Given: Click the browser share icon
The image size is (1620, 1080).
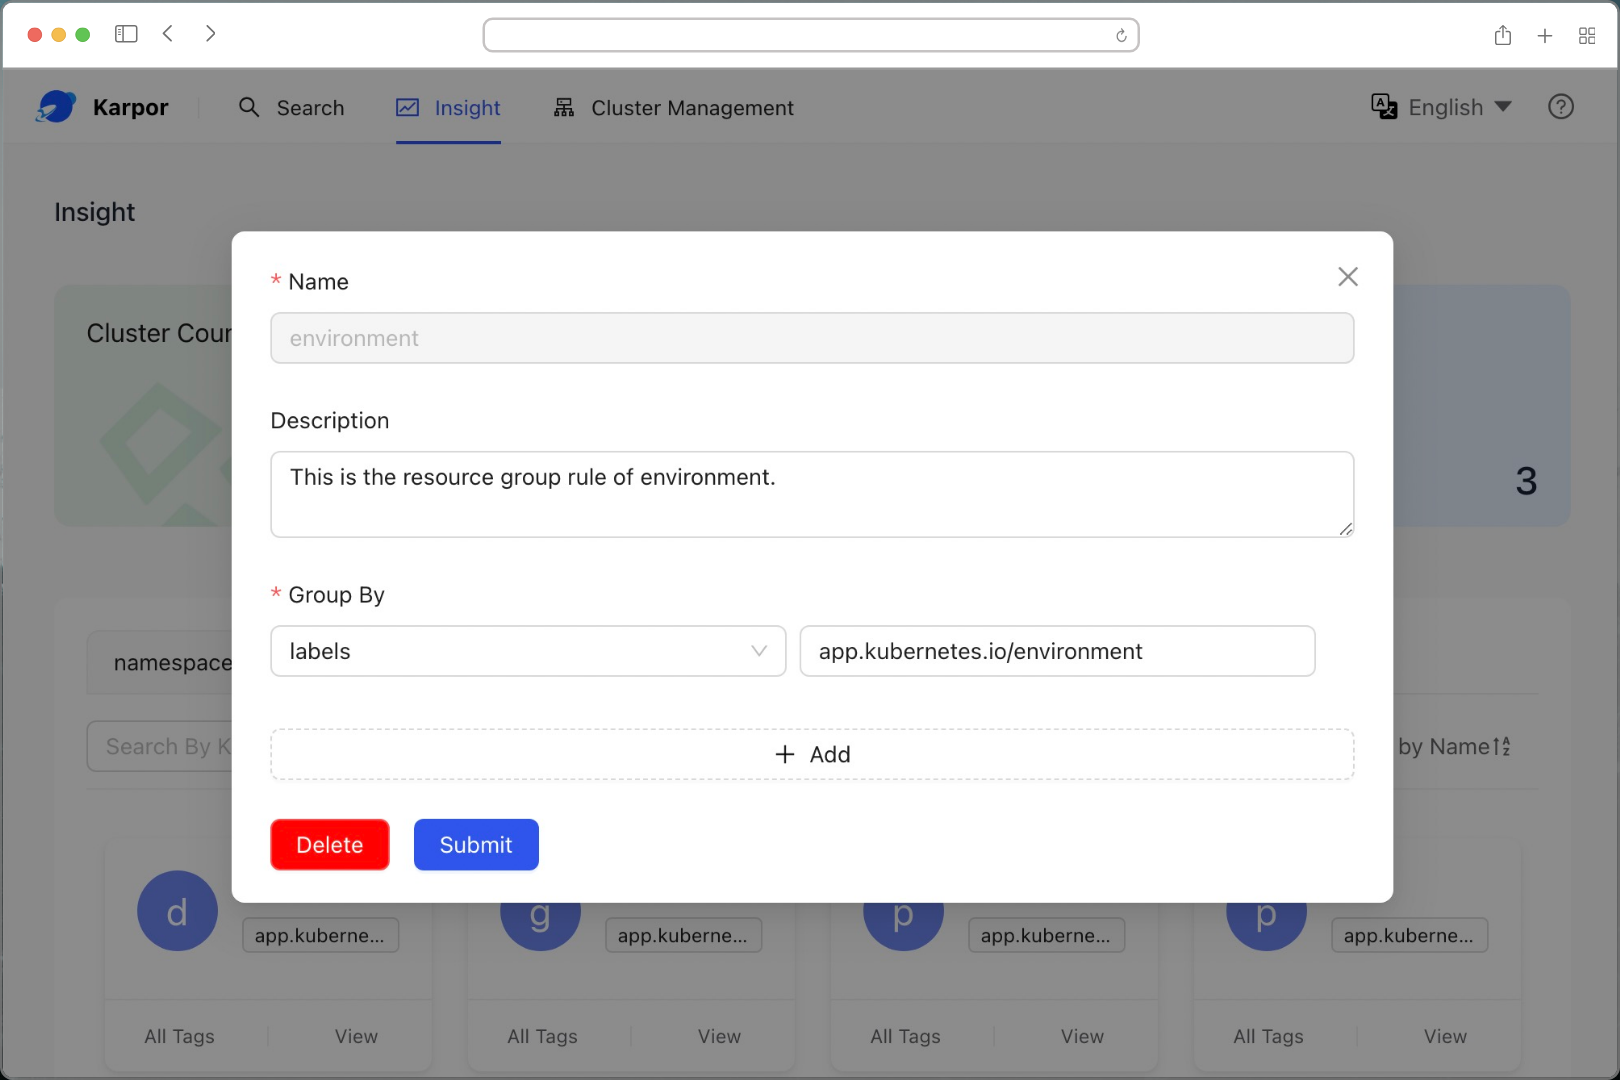Looking at the screenshot, I should 1502,36.
